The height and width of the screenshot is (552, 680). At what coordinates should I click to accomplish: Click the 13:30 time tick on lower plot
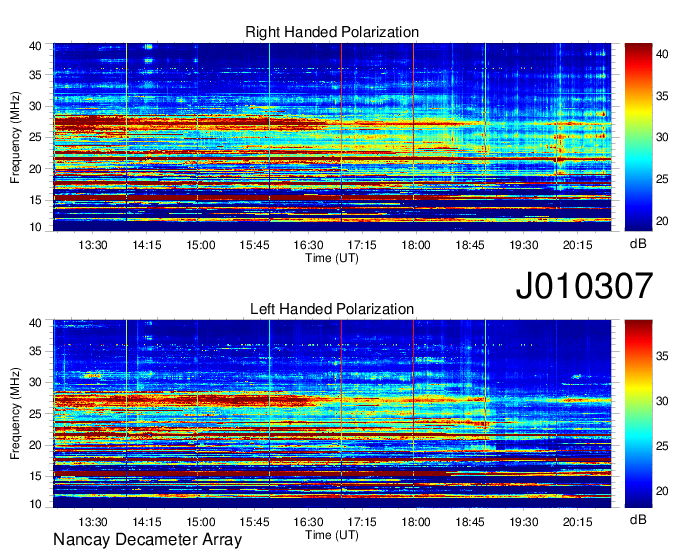[x=93, y=522]
